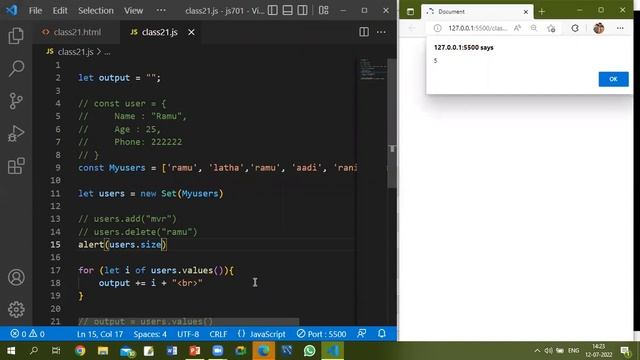Click the alert(users.size) line

point(122,244)
